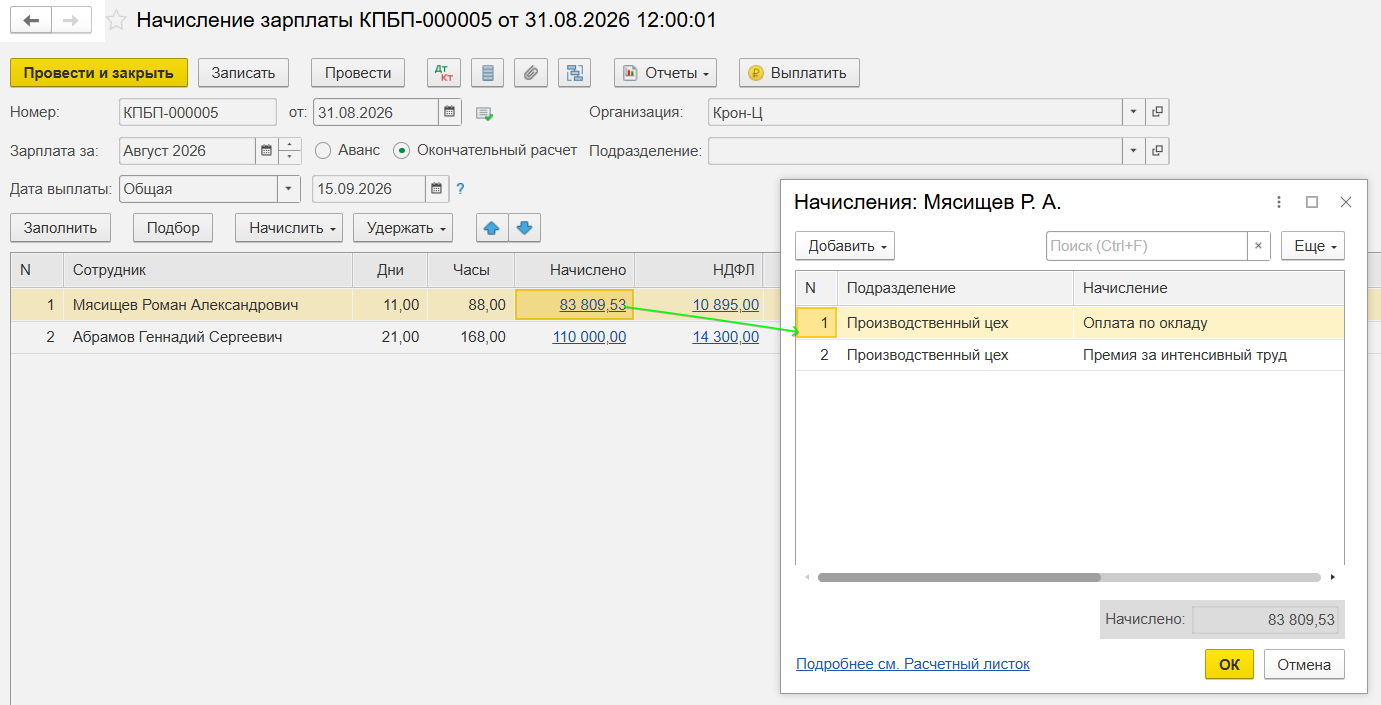Open the Подразделение card icon in main form
The width and height of the screenshot is (1381, 705).
tap(1158, 151)
